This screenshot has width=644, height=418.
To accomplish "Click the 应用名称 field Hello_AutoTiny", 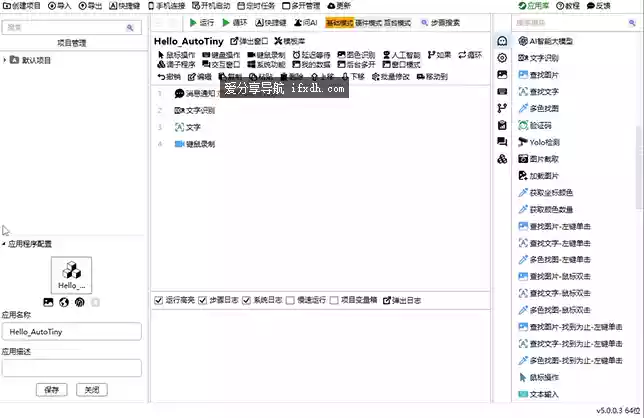I will 72,332.
